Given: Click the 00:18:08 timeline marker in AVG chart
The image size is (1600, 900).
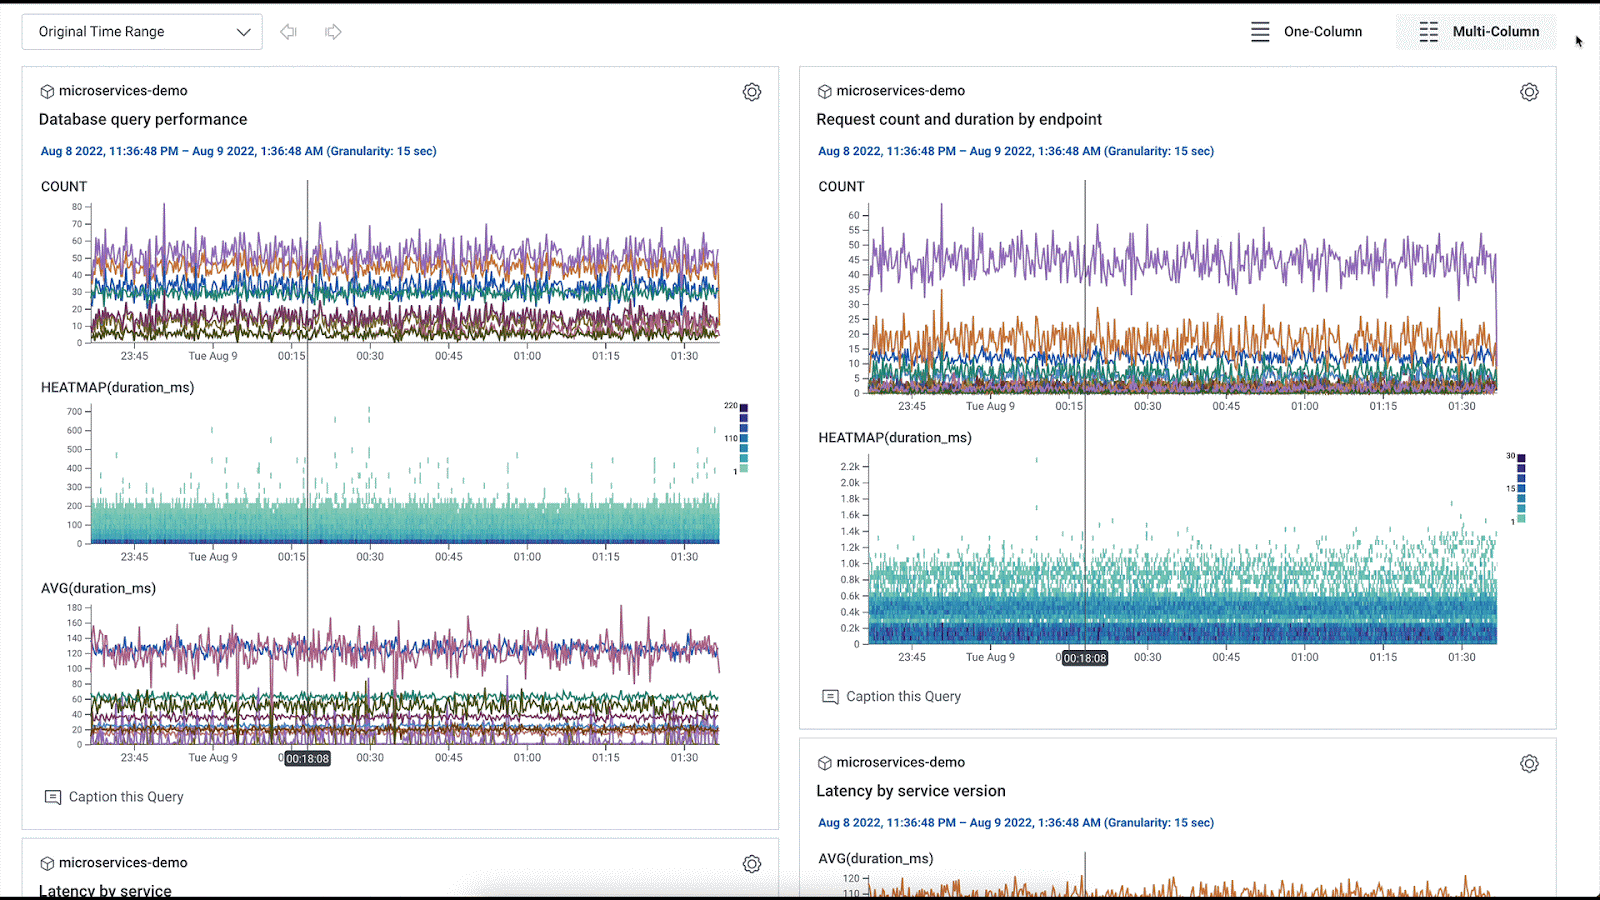Looking at the screenshot, I should (307, 759).
